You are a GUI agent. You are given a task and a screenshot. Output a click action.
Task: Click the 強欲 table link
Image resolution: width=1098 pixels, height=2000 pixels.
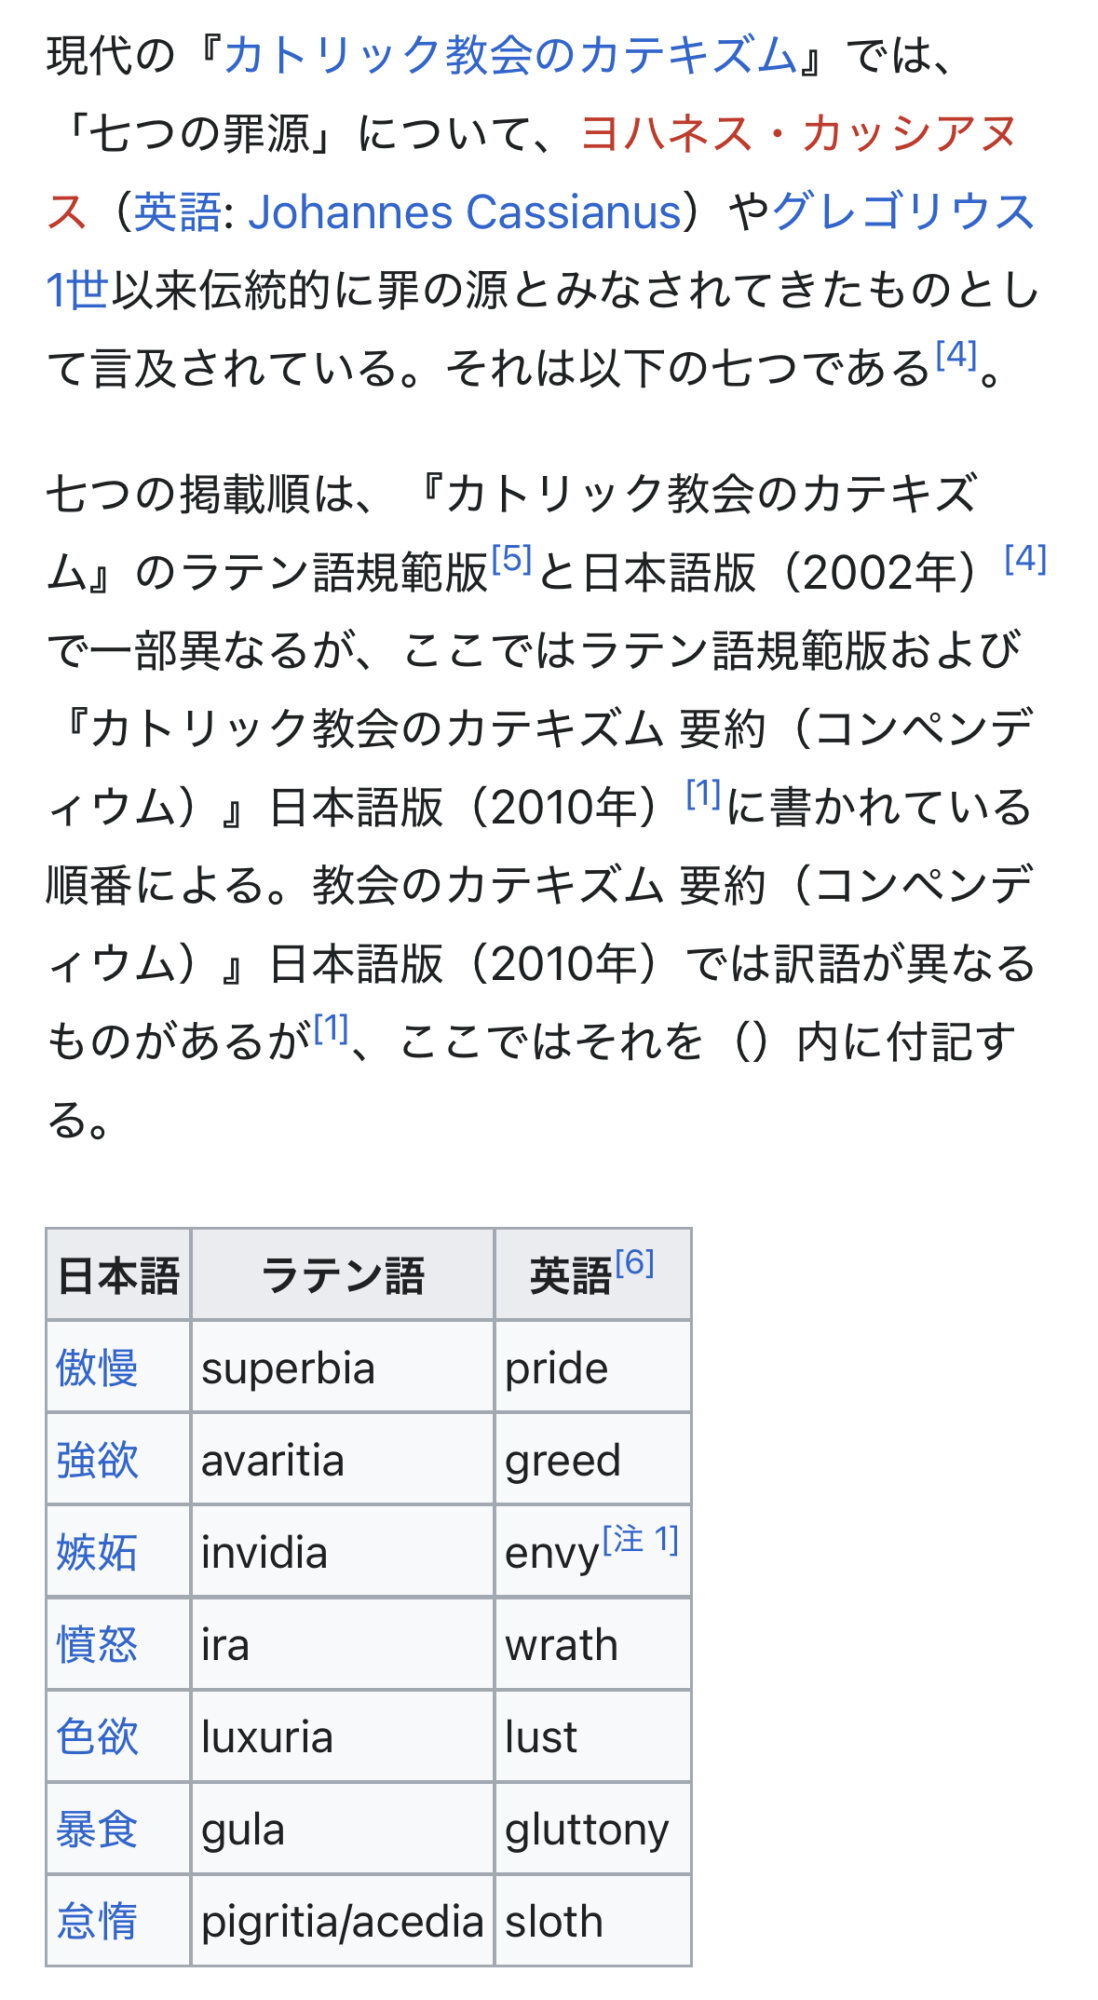(x=97, y=1460)
